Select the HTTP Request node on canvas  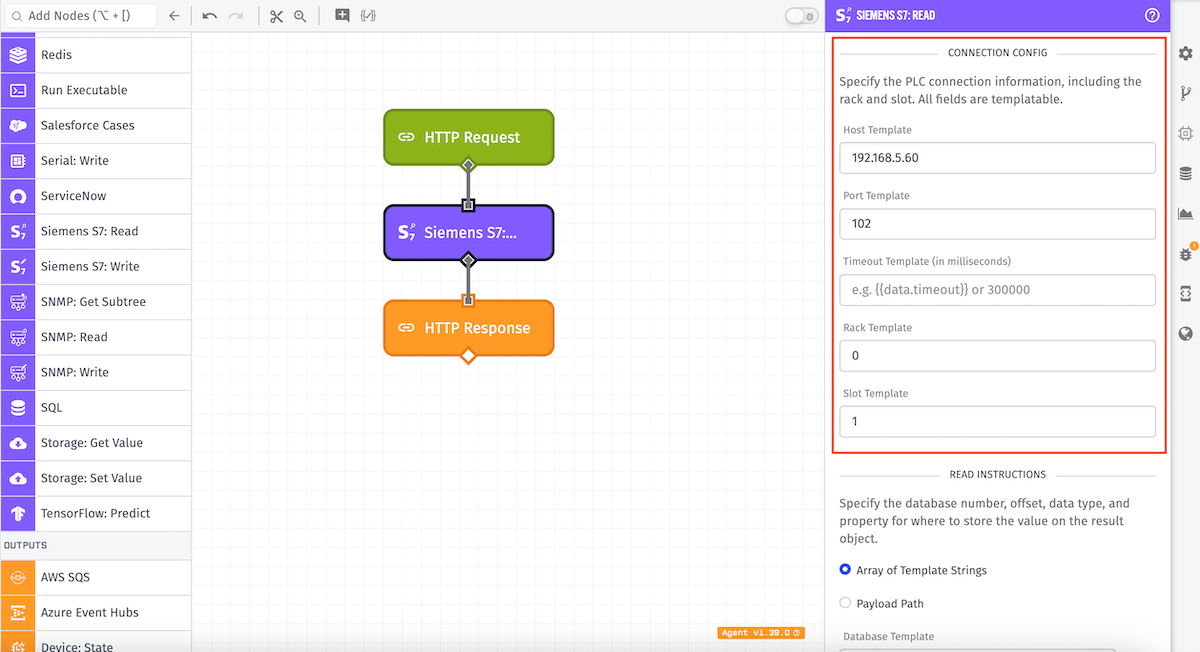pyautogui.click(x=468, y=137)
